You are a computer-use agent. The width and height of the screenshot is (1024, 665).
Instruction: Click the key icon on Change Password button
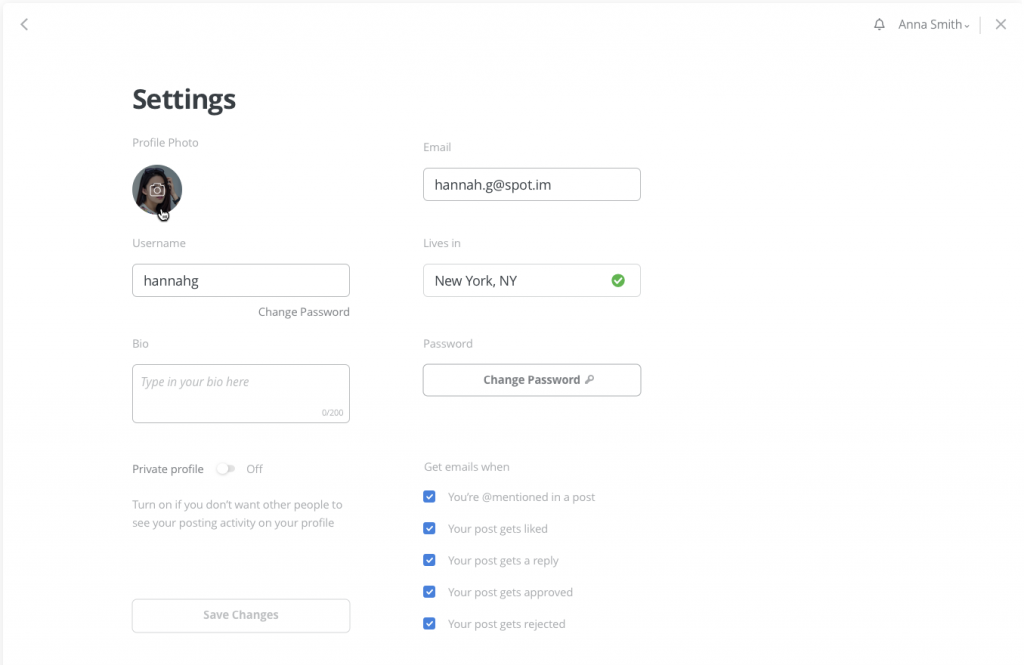coord(590,380)
